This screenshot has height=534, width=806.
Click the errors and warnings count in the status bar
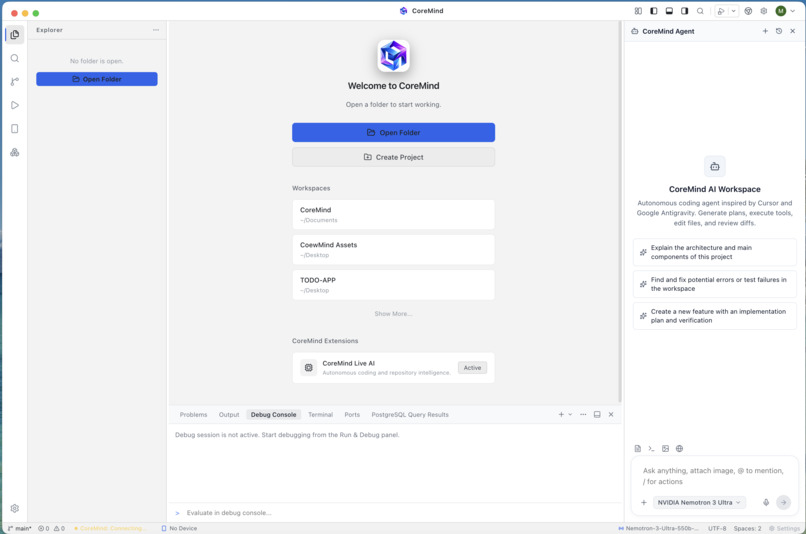coord(51,528)
